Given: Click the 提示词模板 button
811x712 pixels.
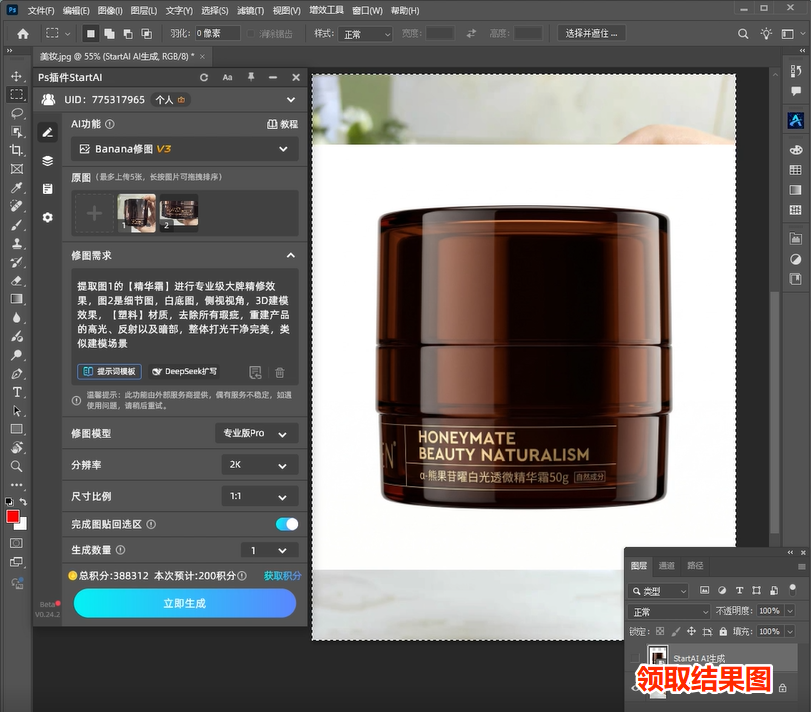Looking at the screenshot, I should [109, 372].
